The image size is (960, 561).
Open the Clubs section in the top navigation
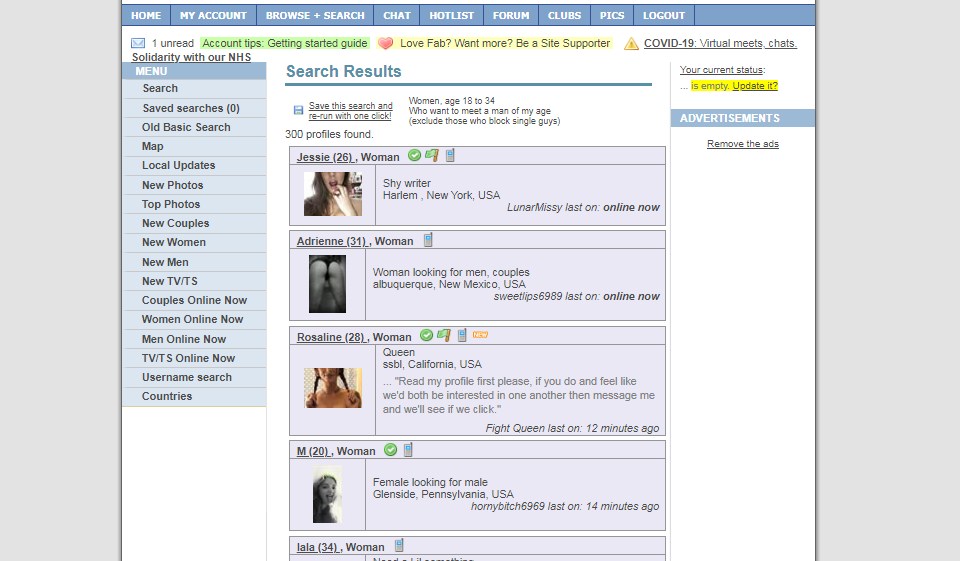point(564,16)
